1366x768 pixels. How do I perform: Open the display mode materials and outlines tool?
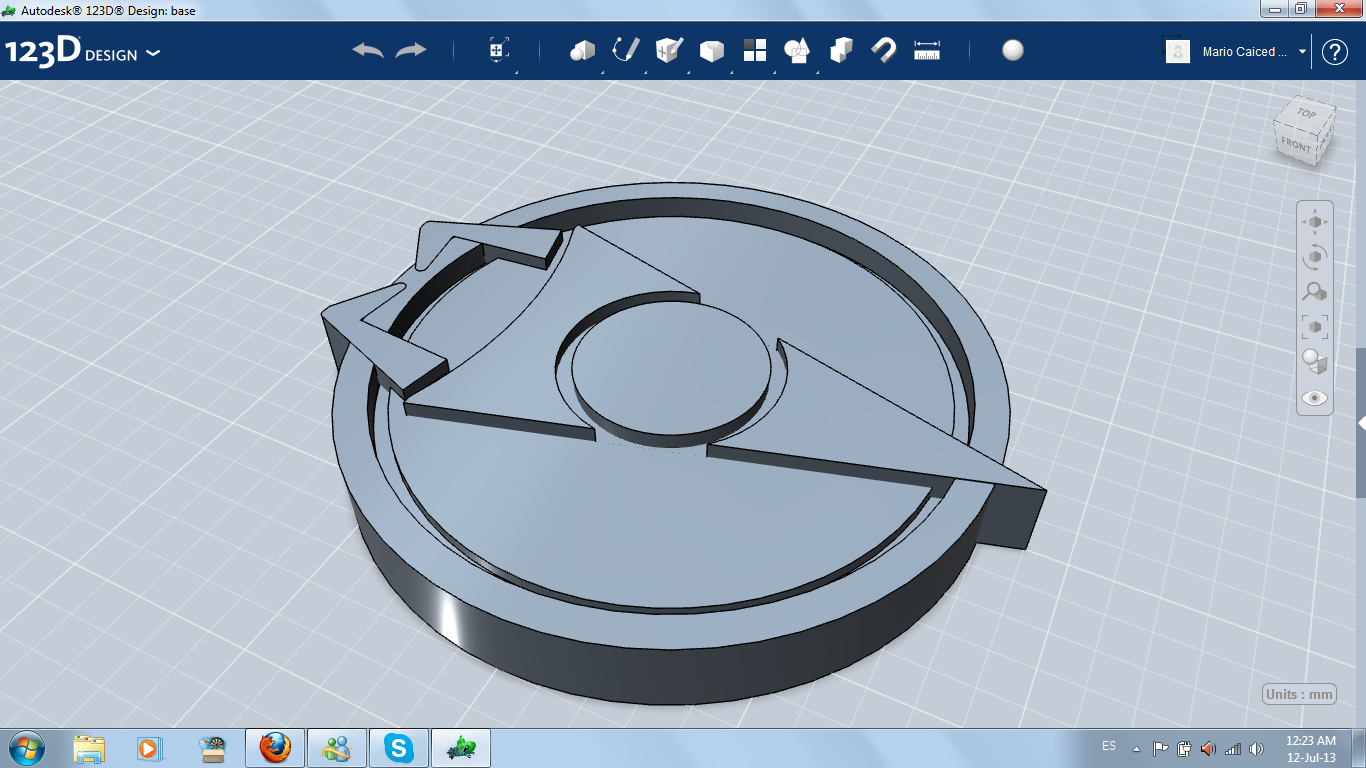(x=1315, y=362)
